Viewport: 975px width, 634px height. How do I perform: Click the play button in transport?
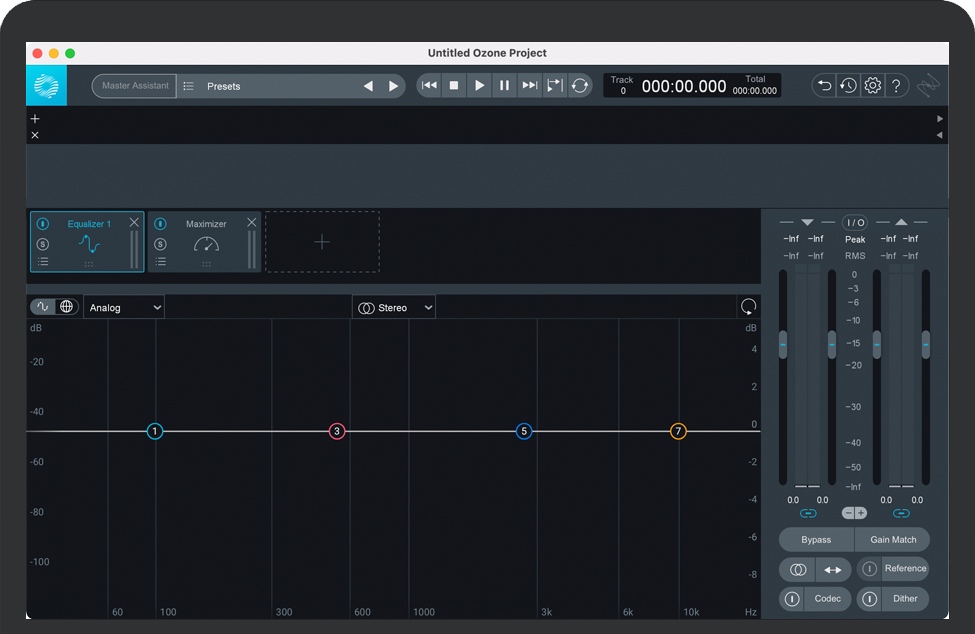tap(479, 86)
